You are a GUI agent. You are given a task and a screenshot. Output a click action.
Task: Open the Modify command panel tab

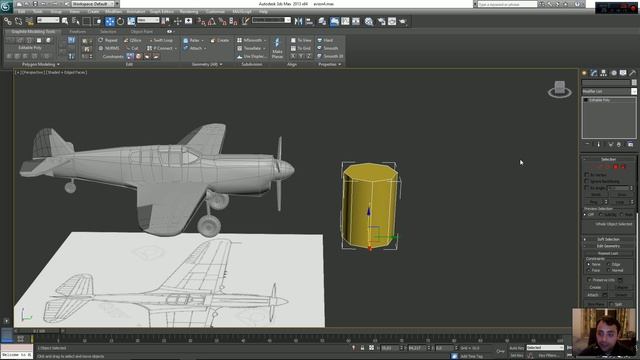click(x=594, y=73)
